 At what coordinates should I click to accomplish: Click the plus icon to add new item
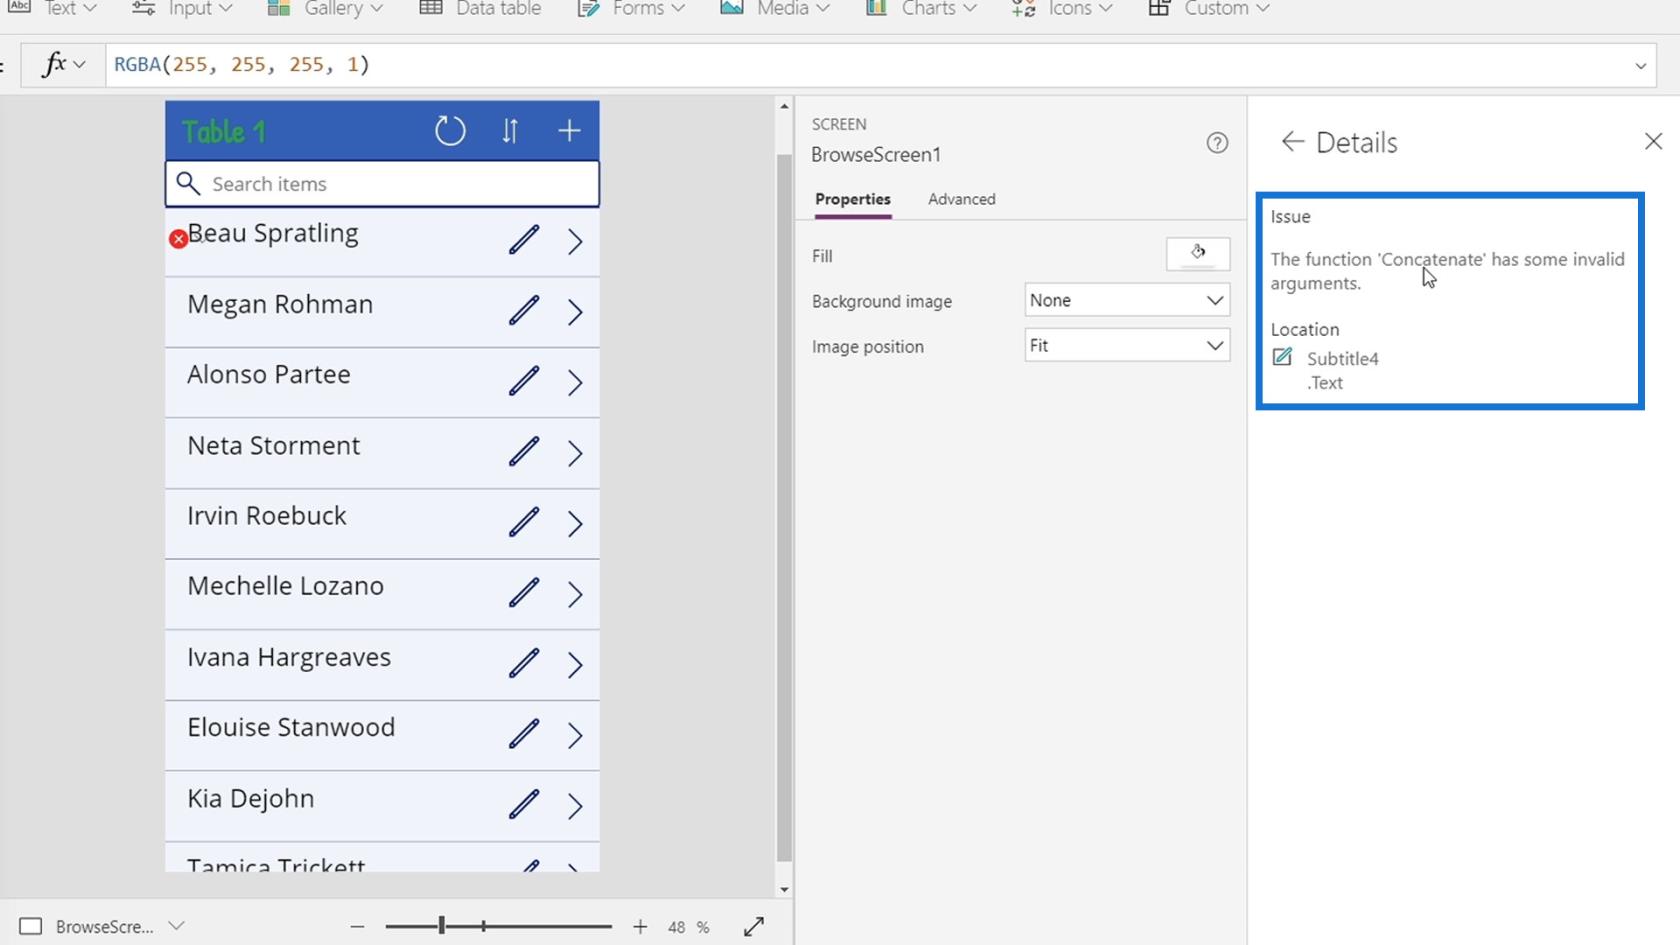click(x=569, y=131)
